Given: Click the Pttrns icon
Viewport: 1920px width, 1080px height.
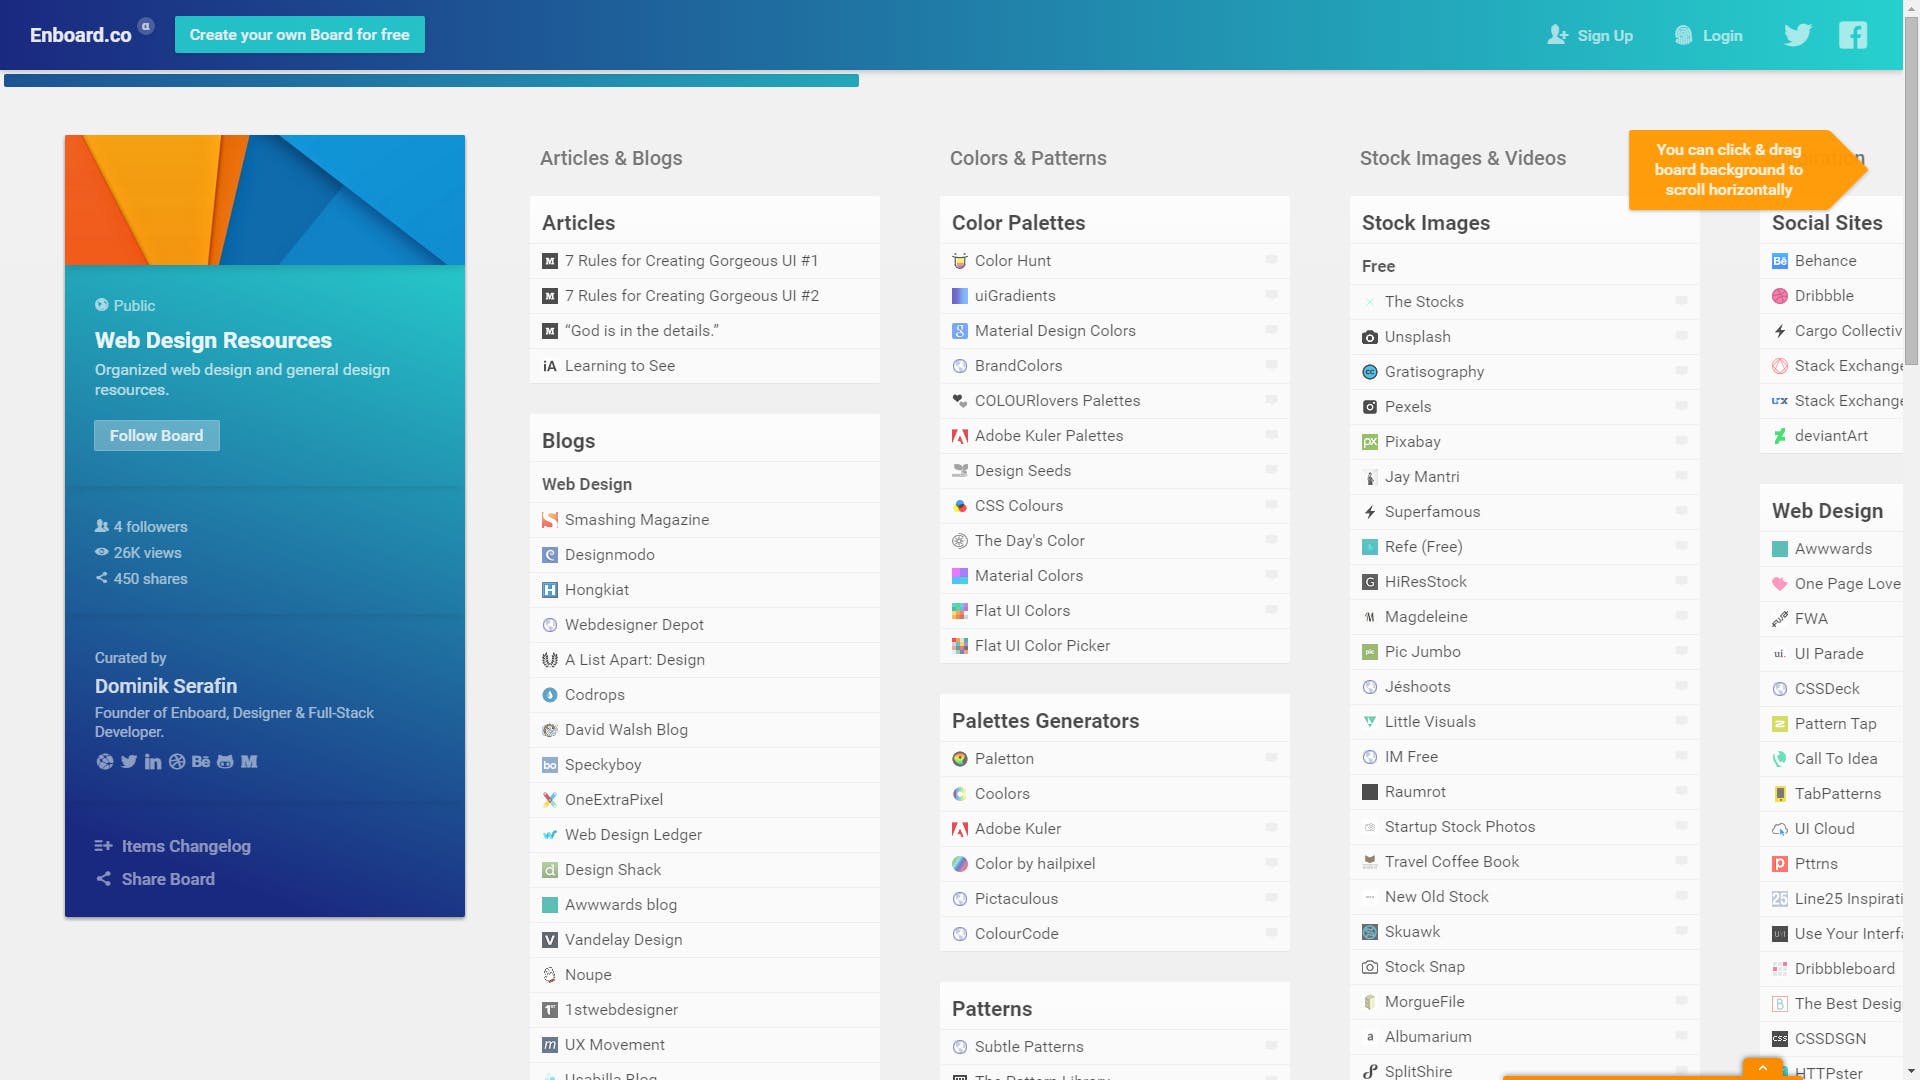Looking at the screenshot, I should coord(1780,864).
